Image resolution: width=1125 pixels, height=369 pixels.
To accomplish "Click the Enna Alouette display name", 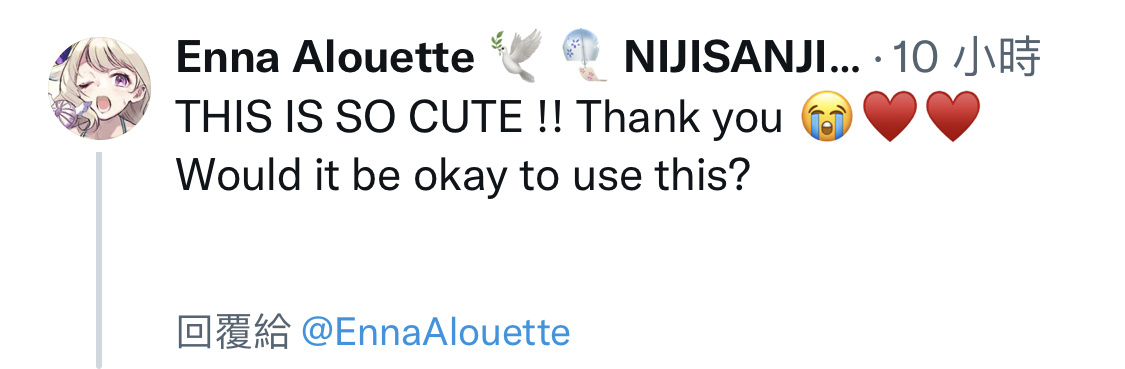I will tap(325, 57).
